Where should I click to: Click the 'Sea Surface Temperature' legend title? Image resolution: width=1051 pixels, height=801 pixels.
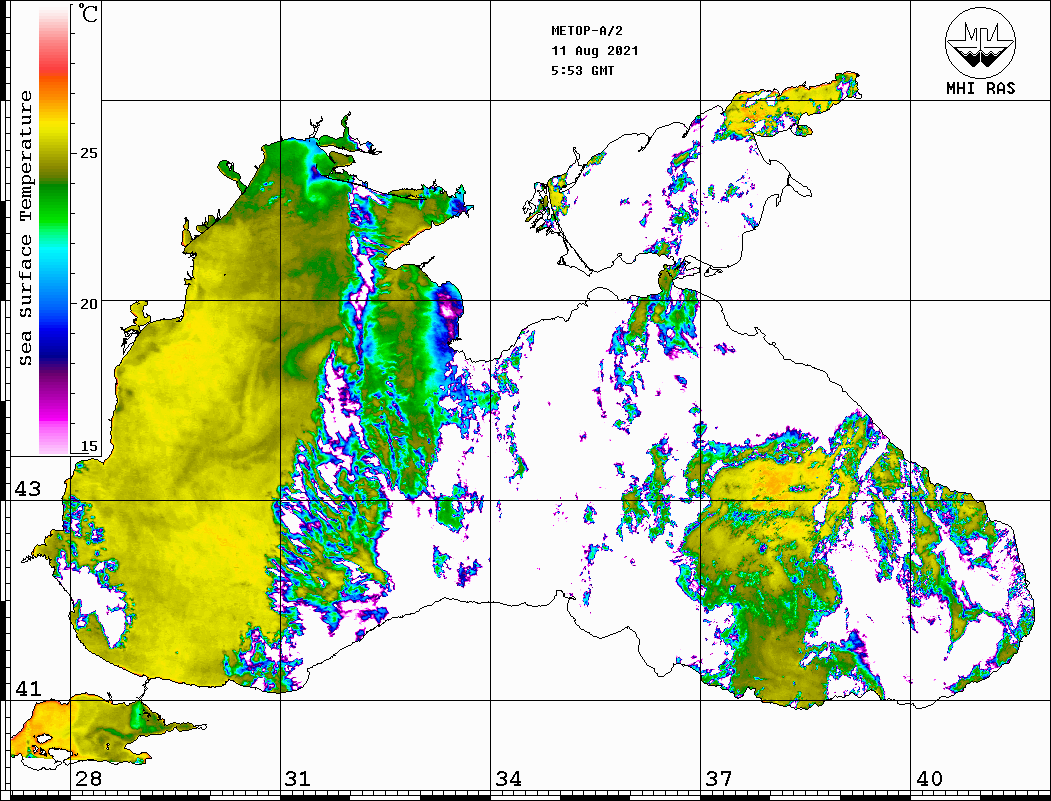(25, 228)
